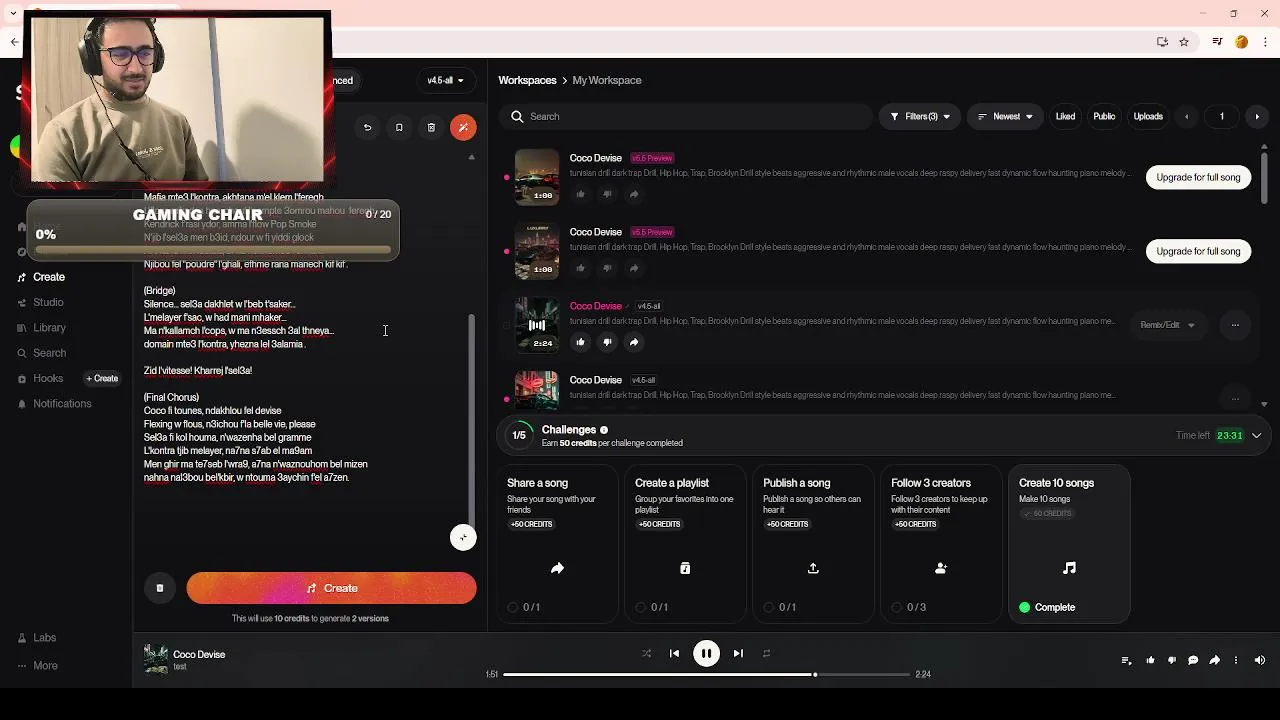Viewport: 1280px width, 720px height.
Task: Share the second v5.5 Preview song
Action: 634,268
